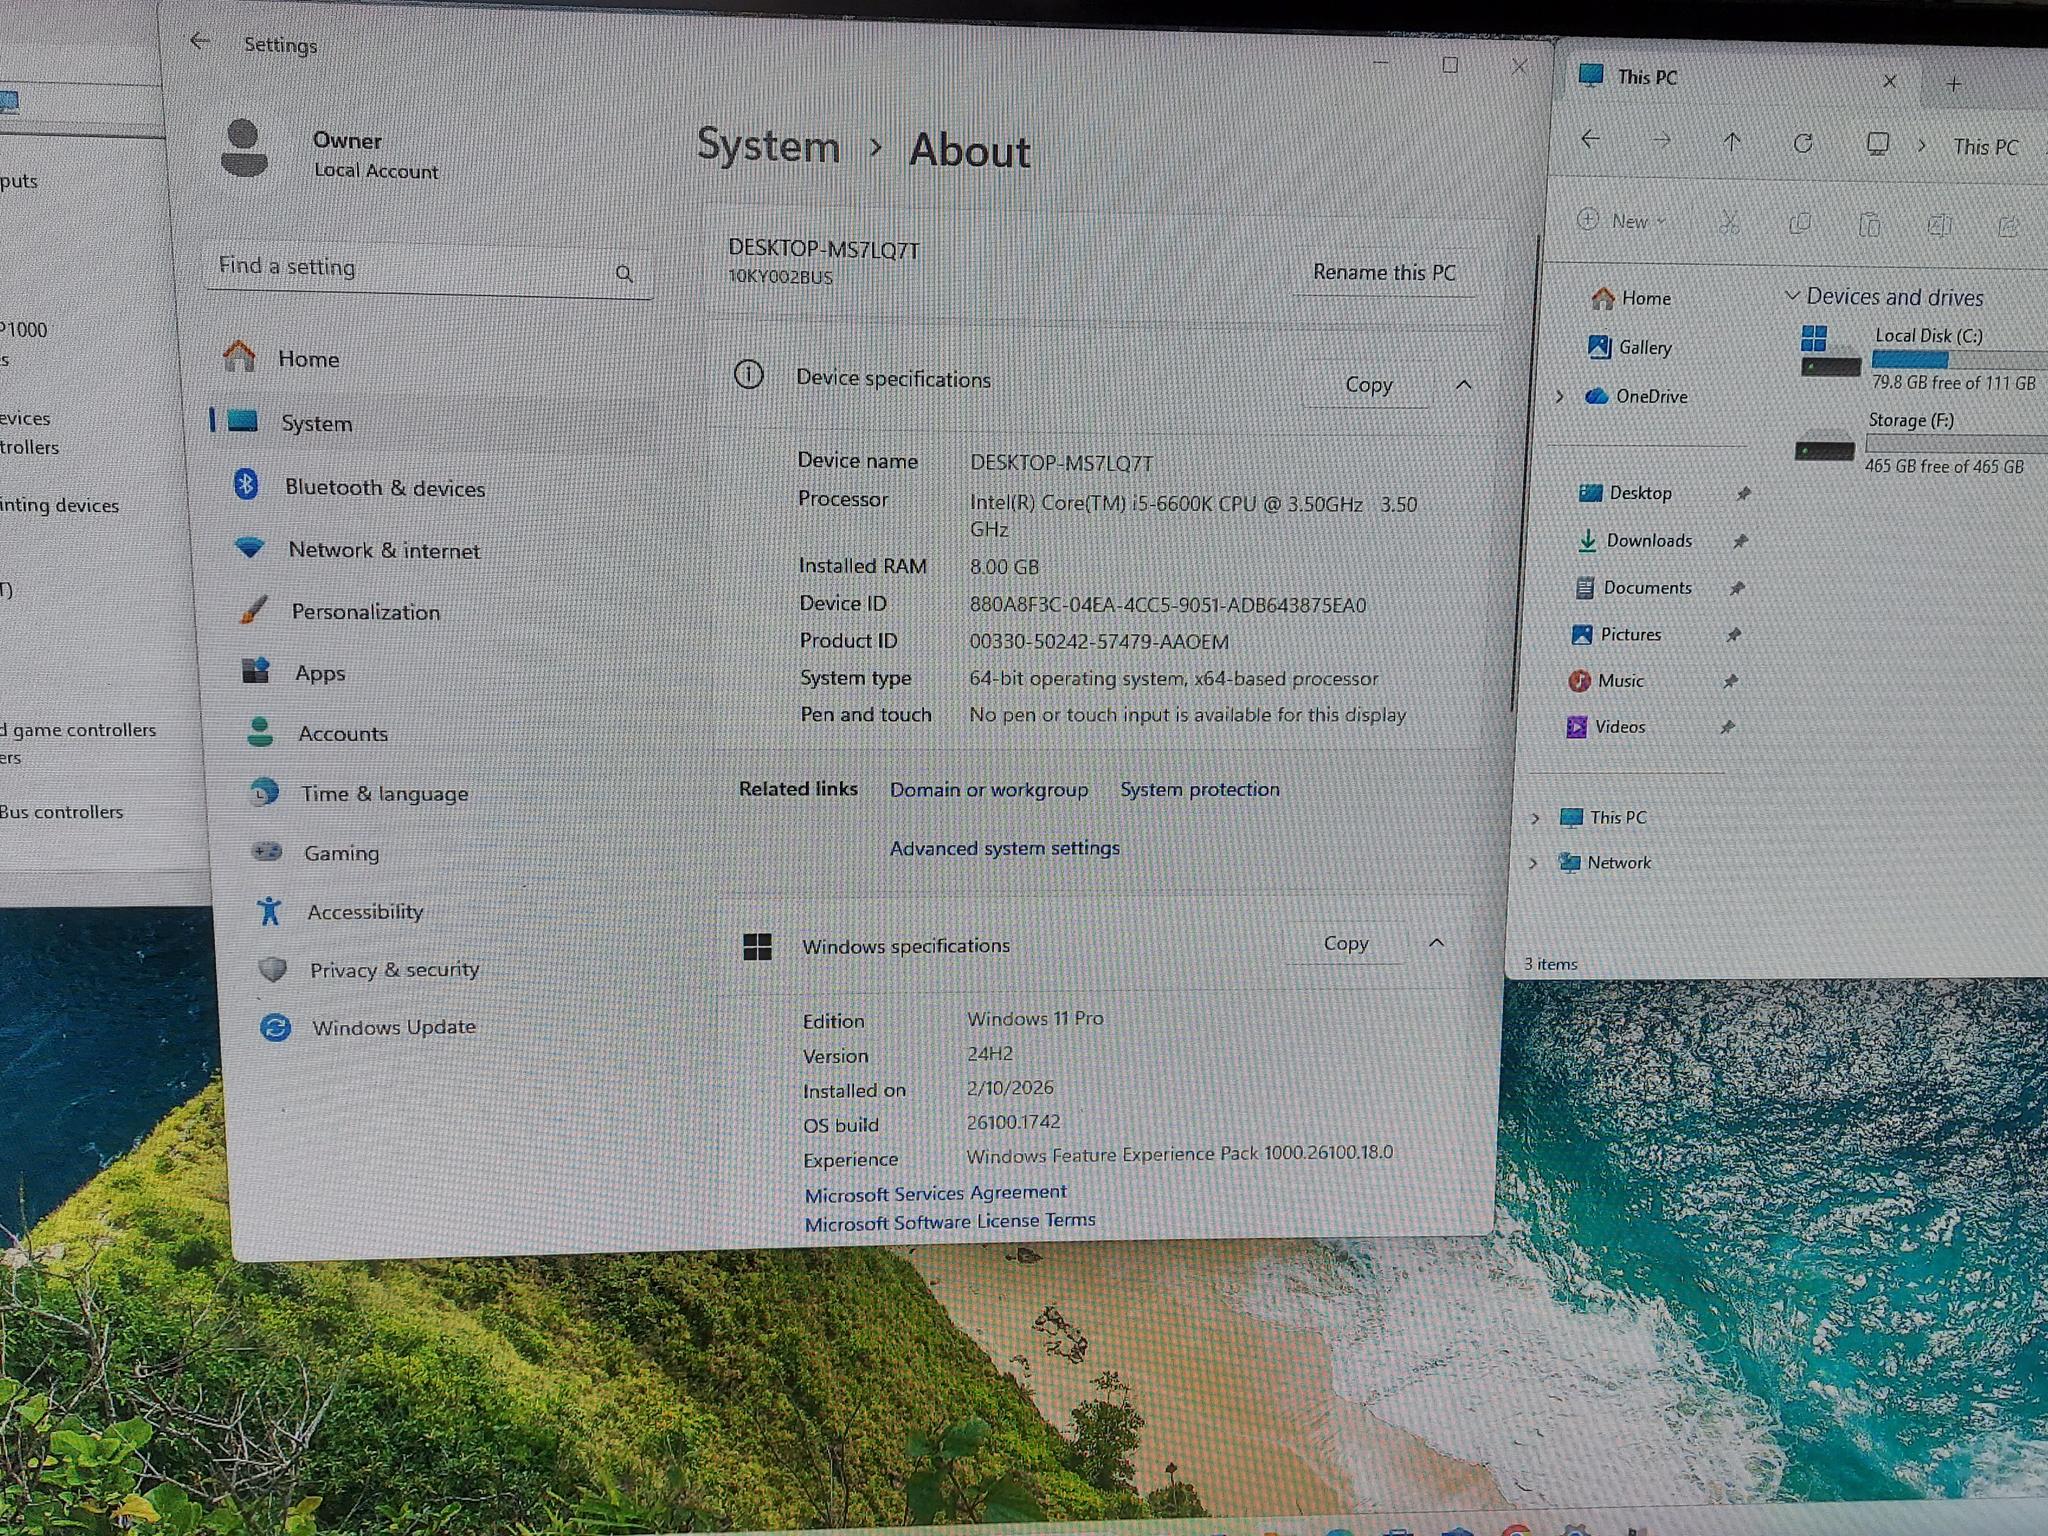The width and height of the screenshot is (2048, 1536).
Task: Click System breadcrumb in page title
Action: (768, 146)
